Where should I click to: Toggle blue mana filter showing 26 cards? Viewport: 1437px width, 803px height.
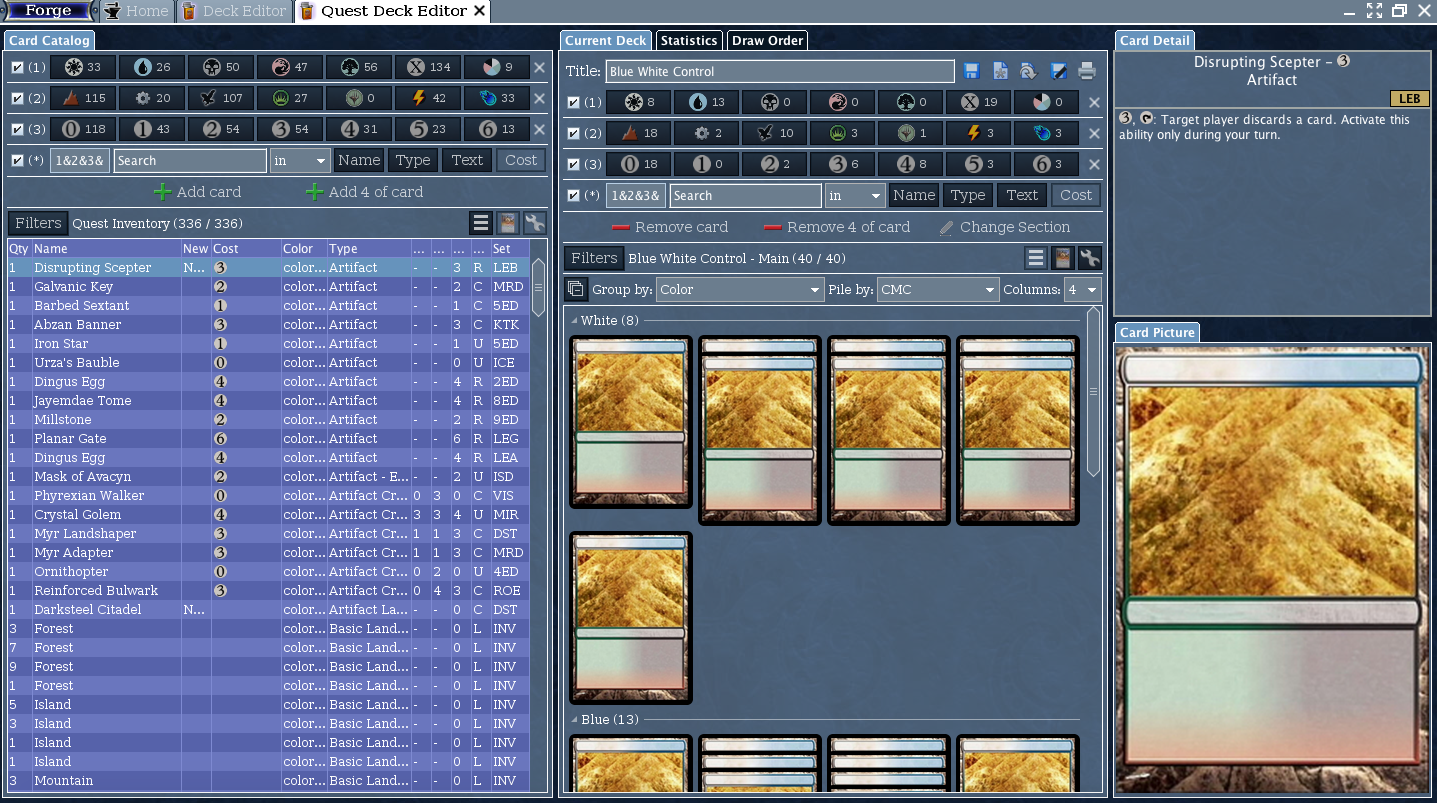point(151,68)
